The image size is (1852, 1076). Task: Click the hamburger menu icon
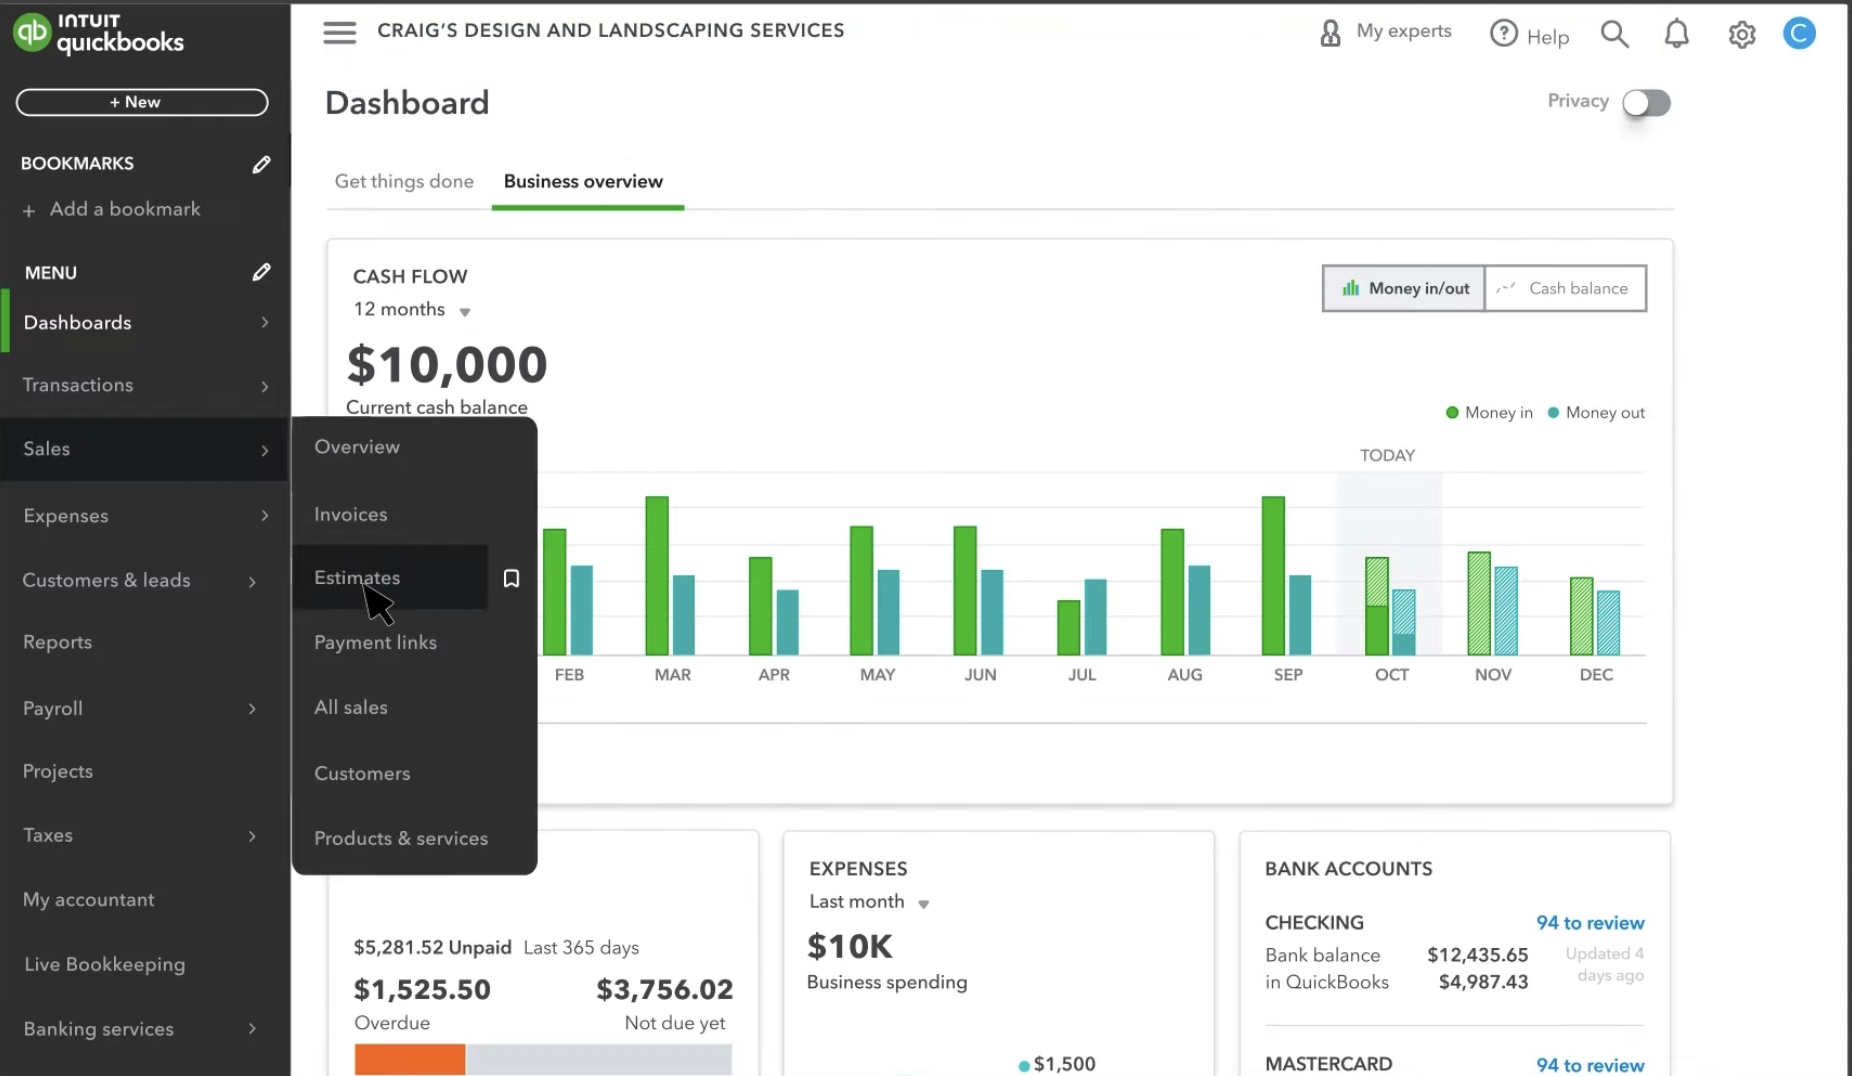point(339,33)
